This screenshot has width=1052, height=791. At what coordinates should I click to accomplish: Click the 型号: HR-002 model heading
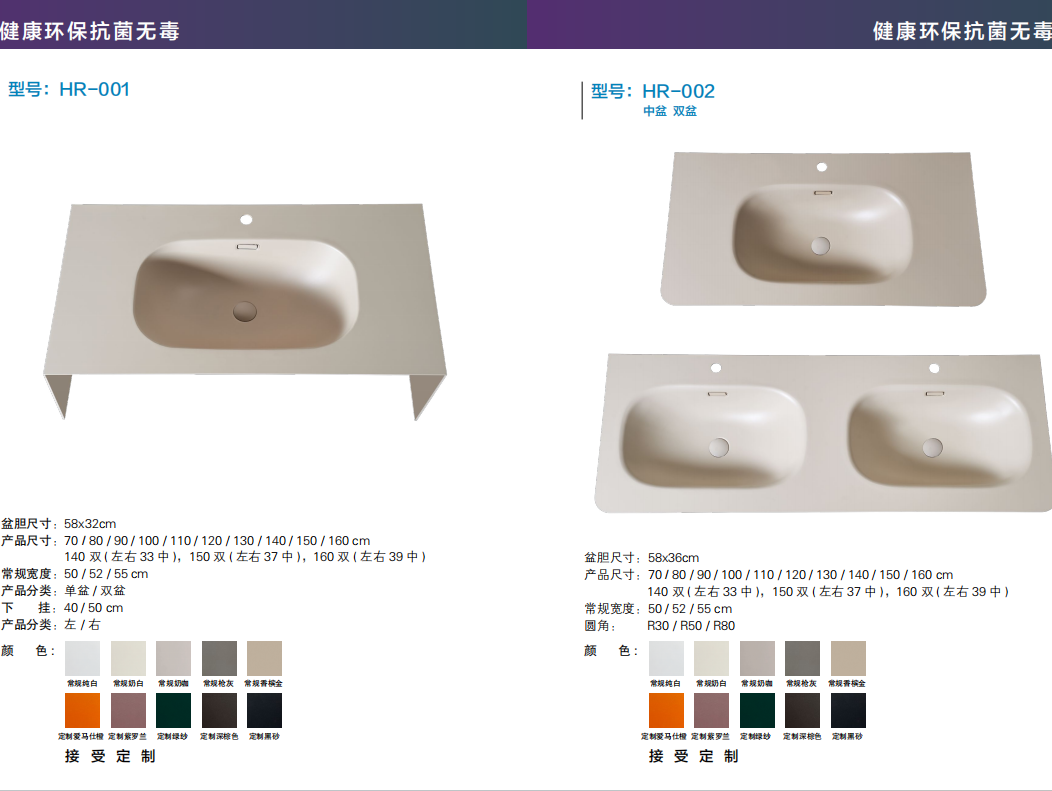point(653,91)
